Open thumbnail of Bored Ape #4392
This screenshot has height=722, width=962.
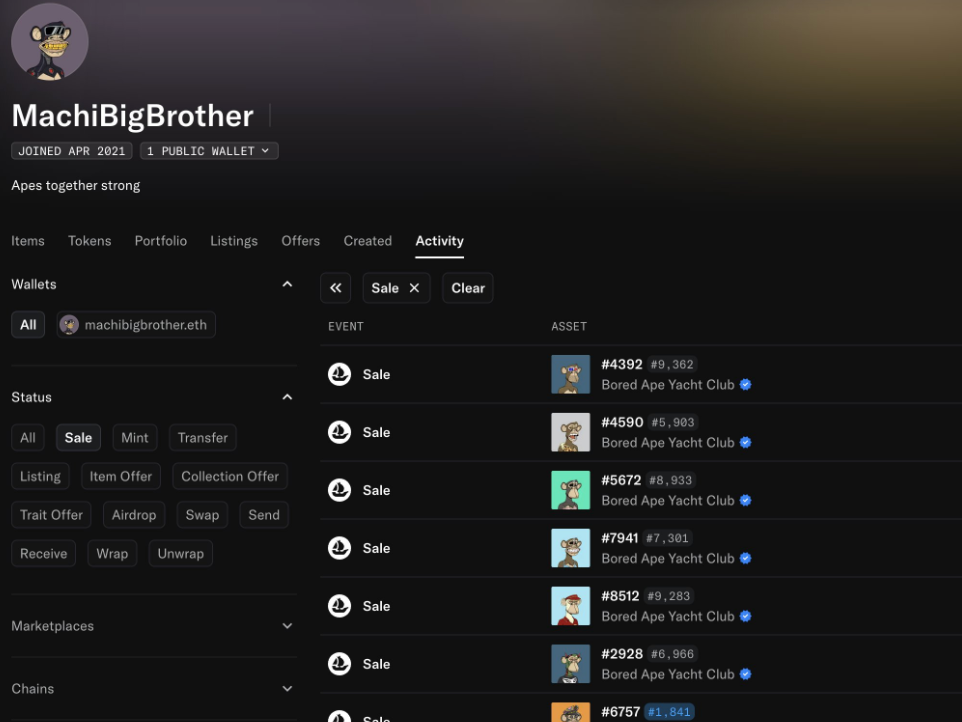571,374
